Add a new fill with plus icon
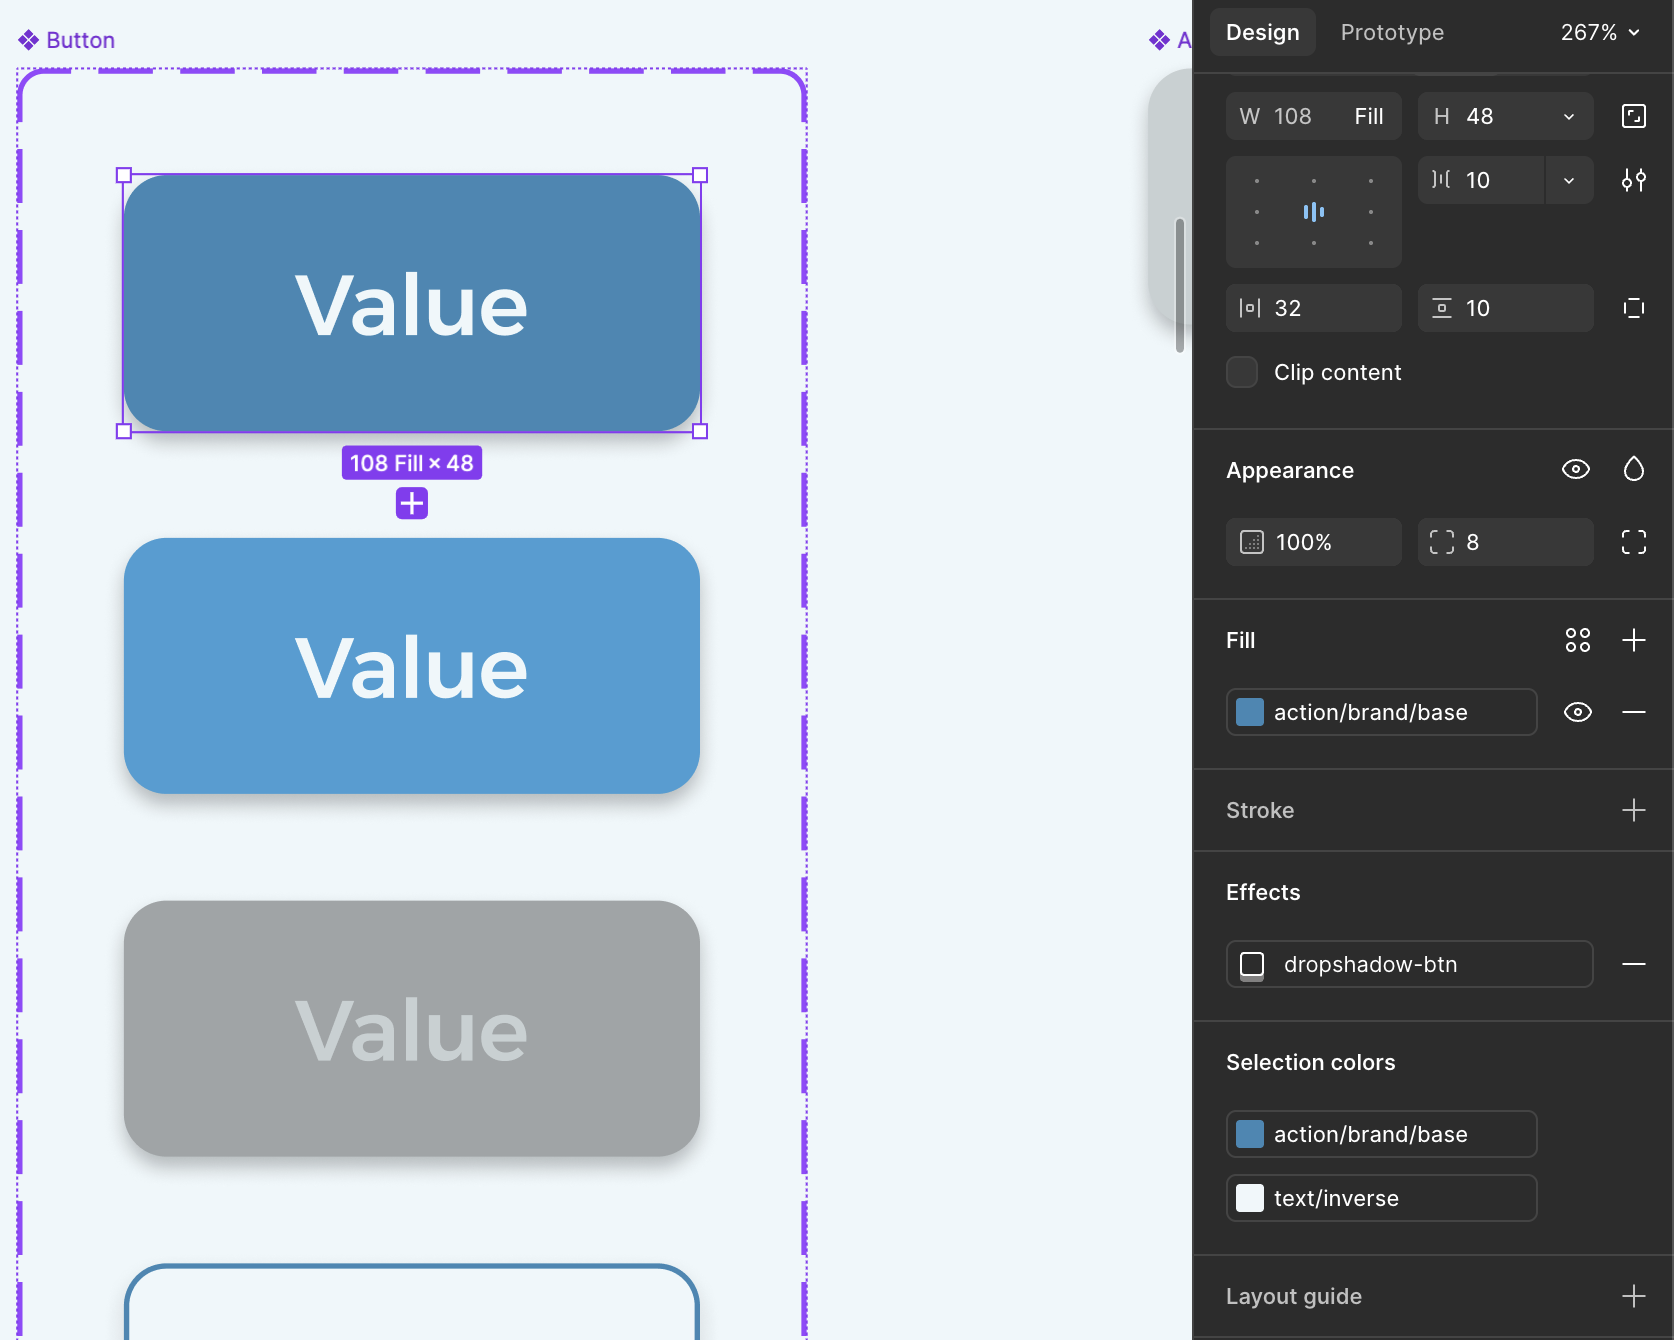This screenshot has height=1340, width=1674. tap(1633, 640)
